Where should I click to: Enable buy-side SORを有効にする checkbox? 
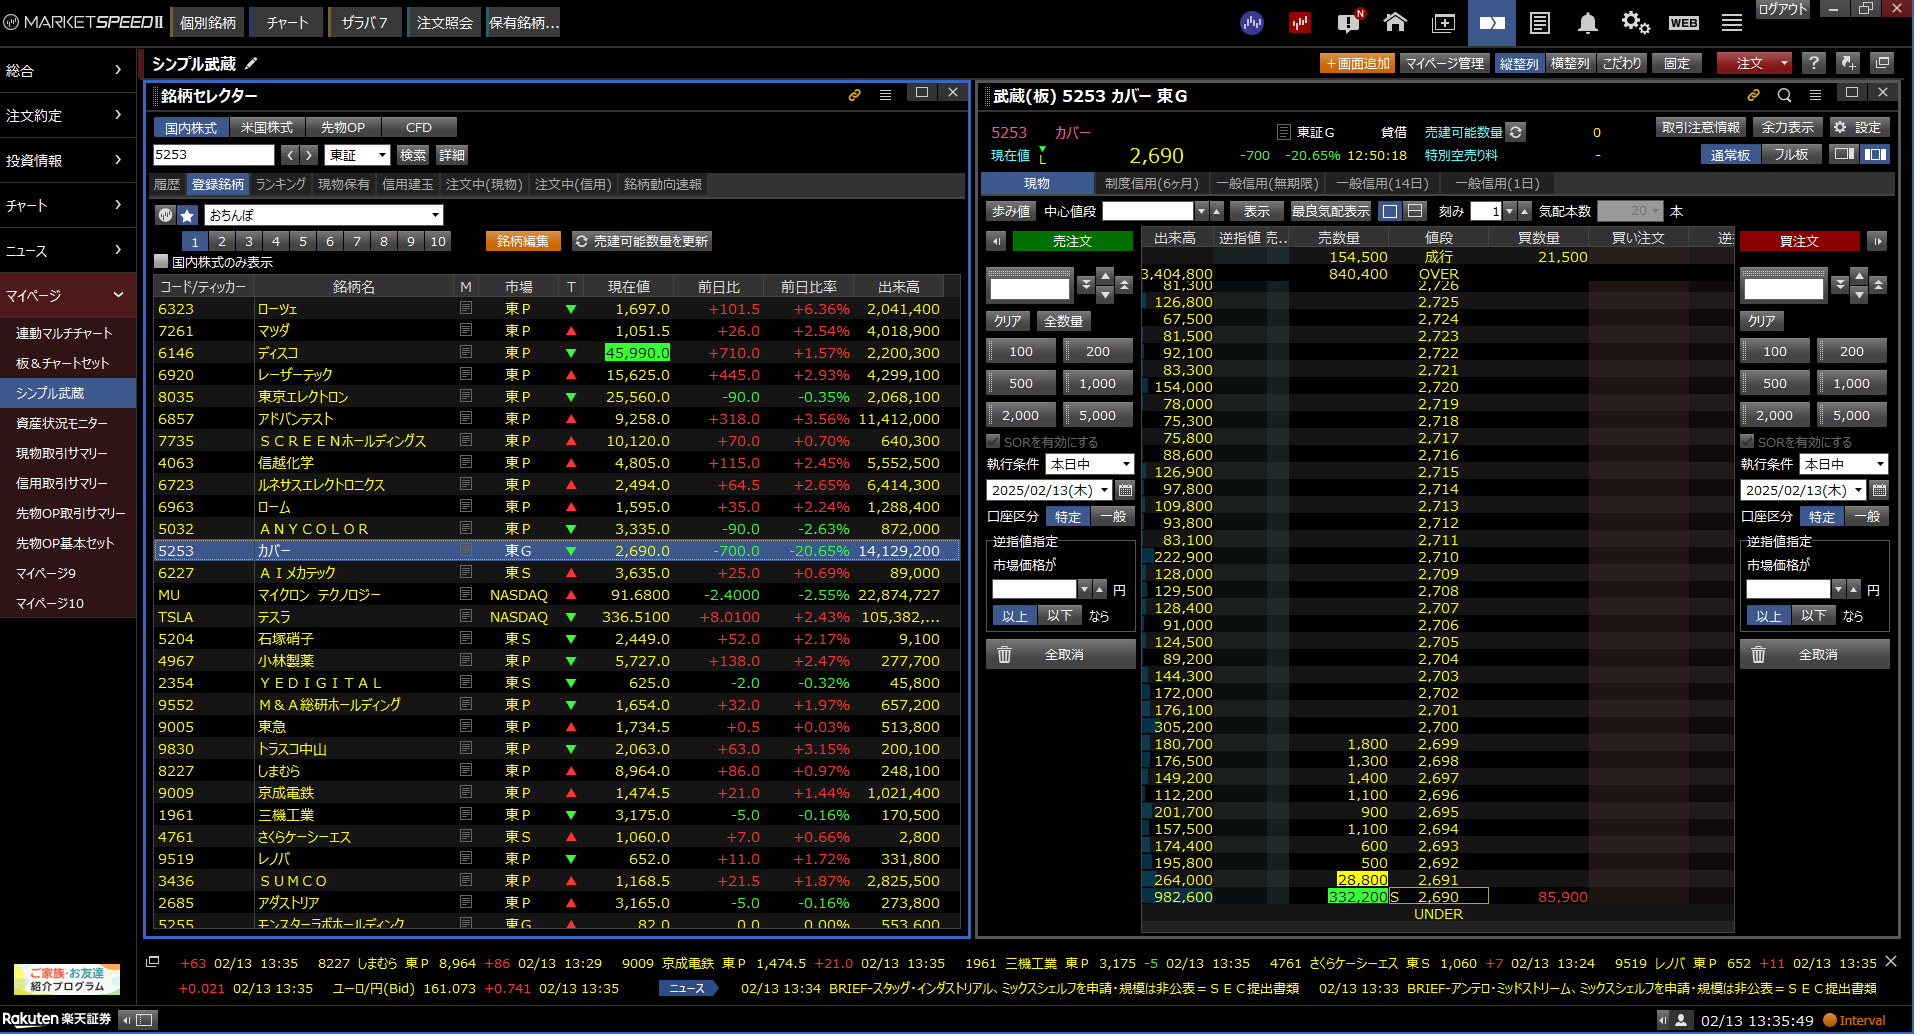coord(1747,441)
